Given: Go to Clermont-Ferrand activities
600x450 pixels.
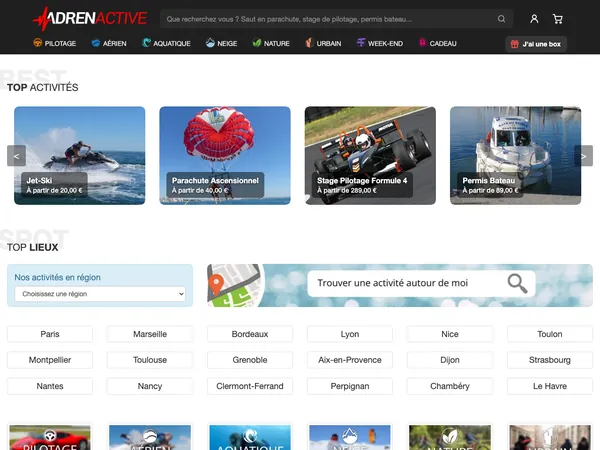Looking at the screenshot, I should [x=250, y=386].
